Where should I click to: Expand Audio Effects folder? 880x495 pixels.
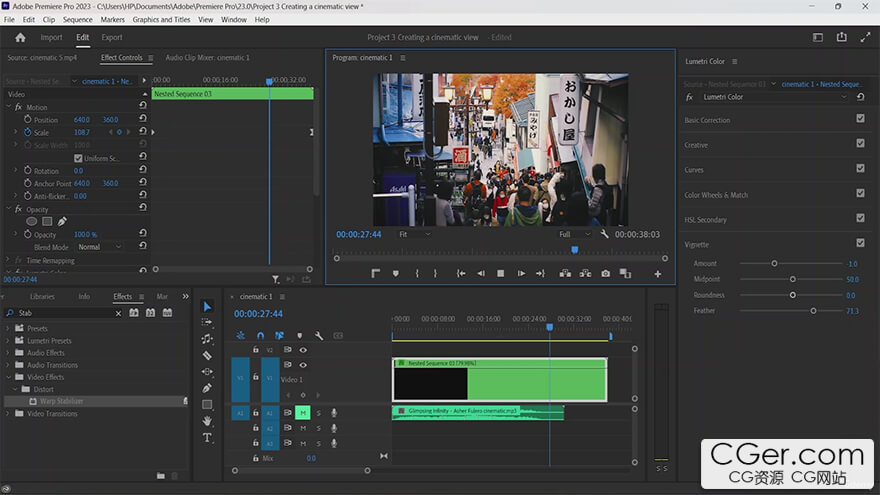(8, 353)
